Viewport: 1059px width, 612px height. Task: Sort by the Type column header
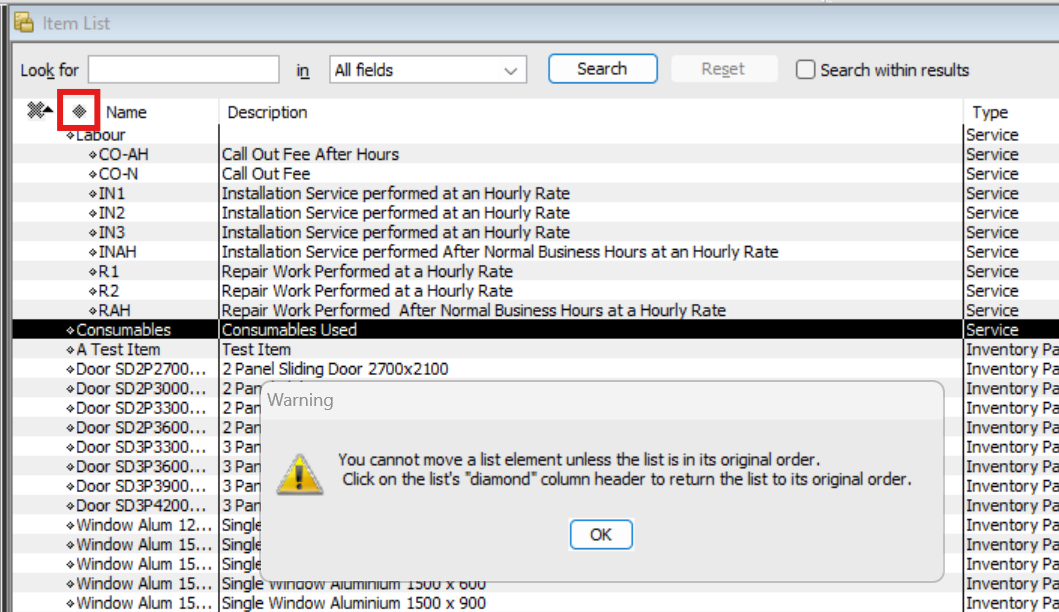click(x=990, y=112)
